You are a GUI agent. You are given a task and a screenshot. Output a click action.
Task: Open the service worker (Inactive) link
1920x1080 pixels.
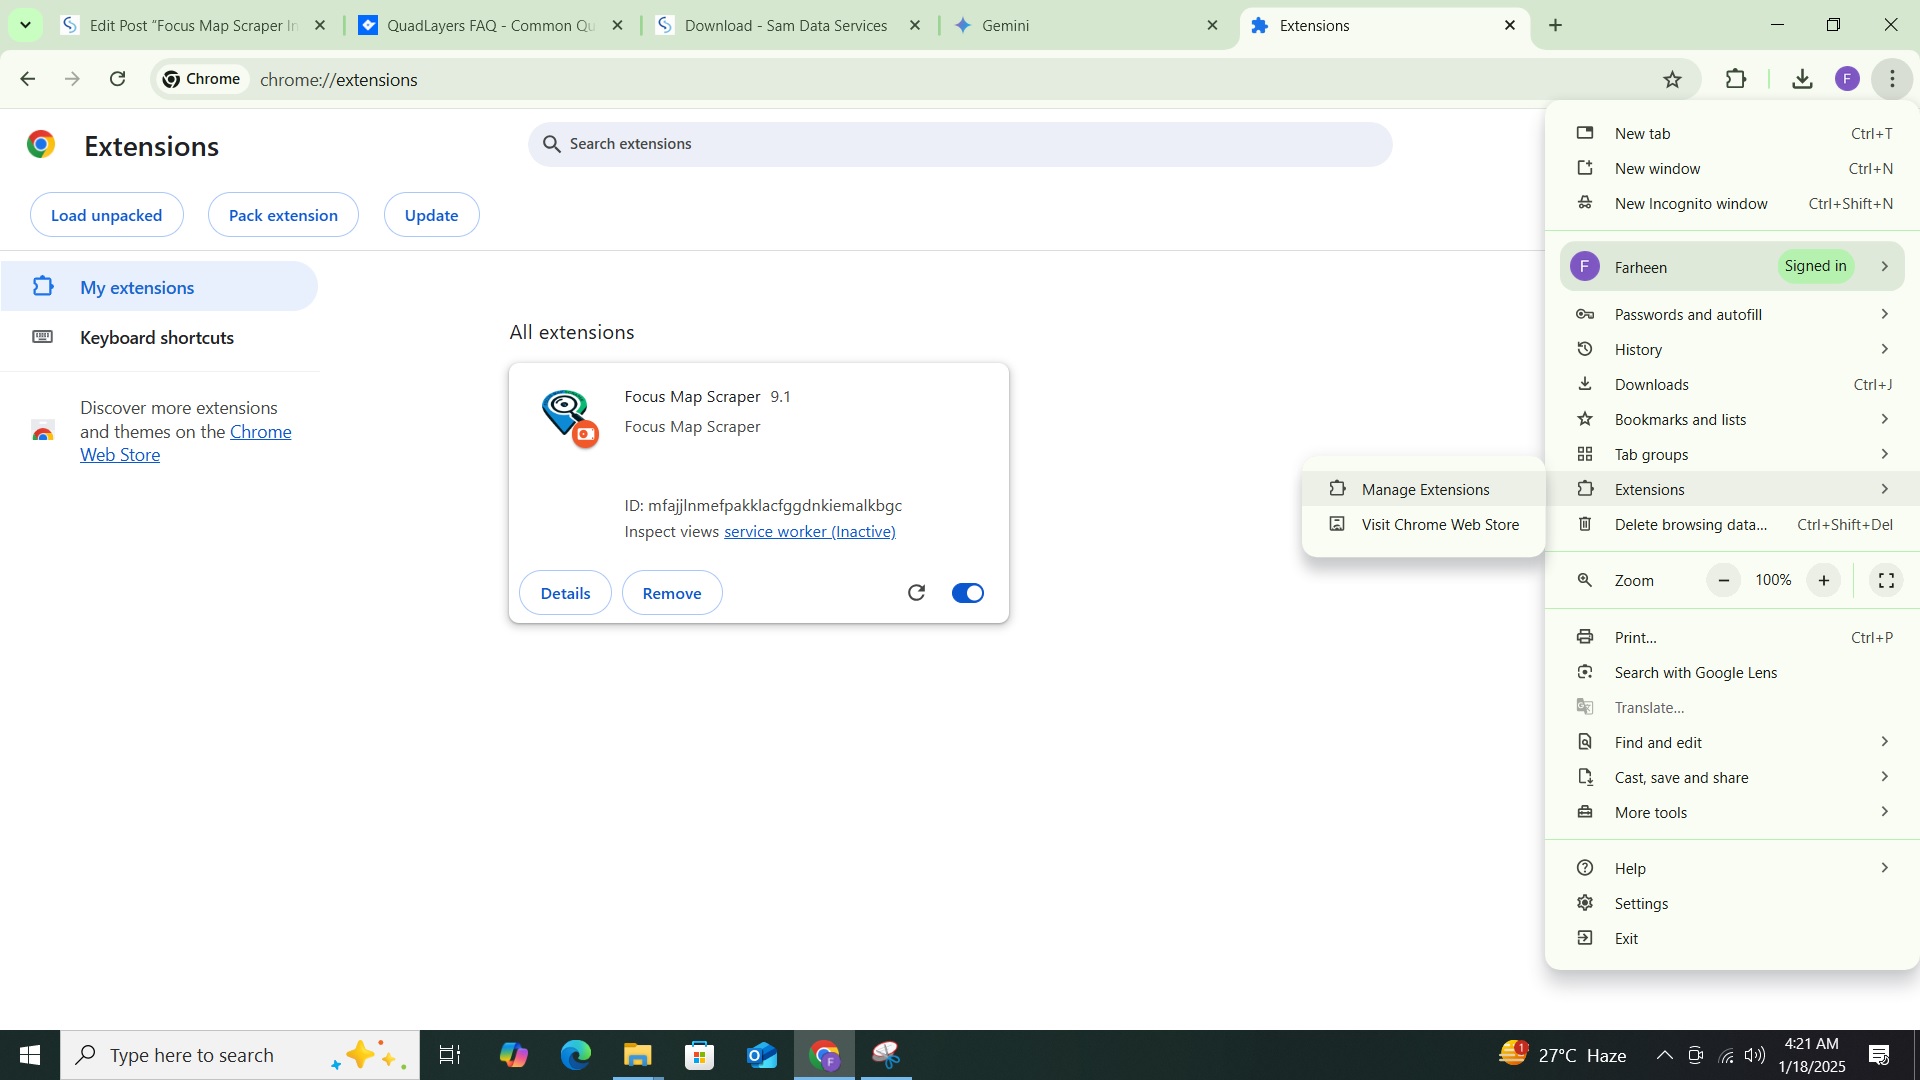point(809,532)
